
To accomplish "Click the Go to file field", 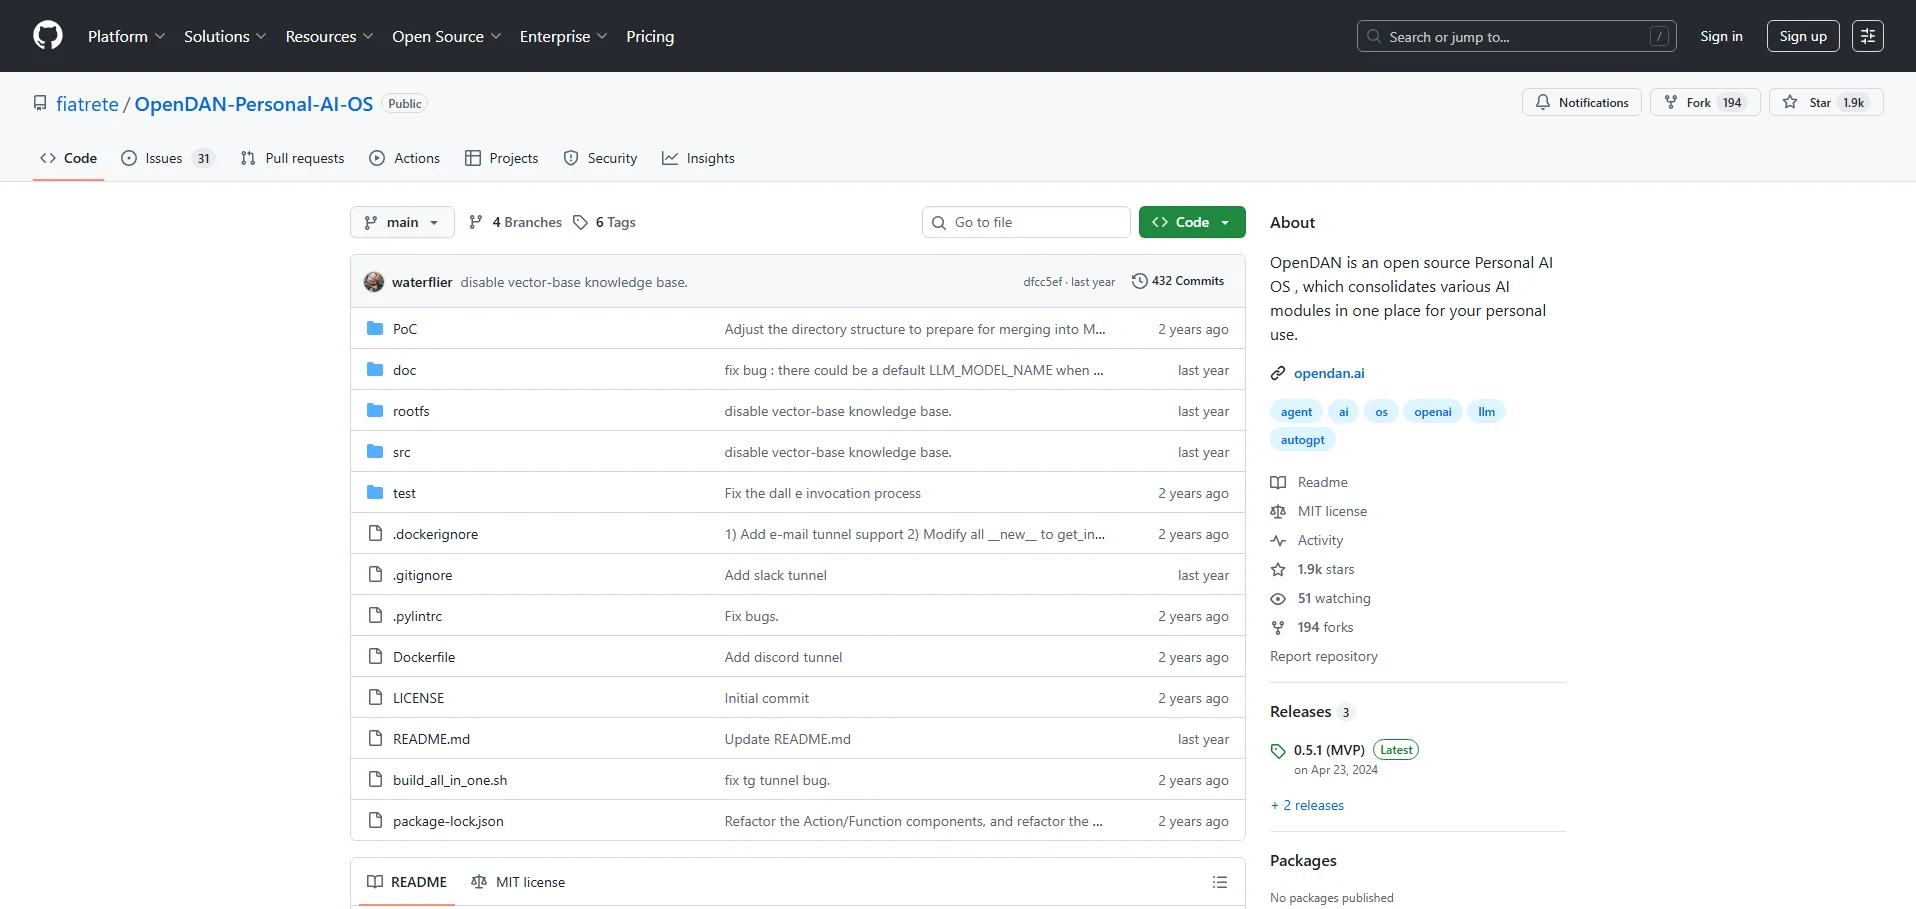I will coord(1026,222).
